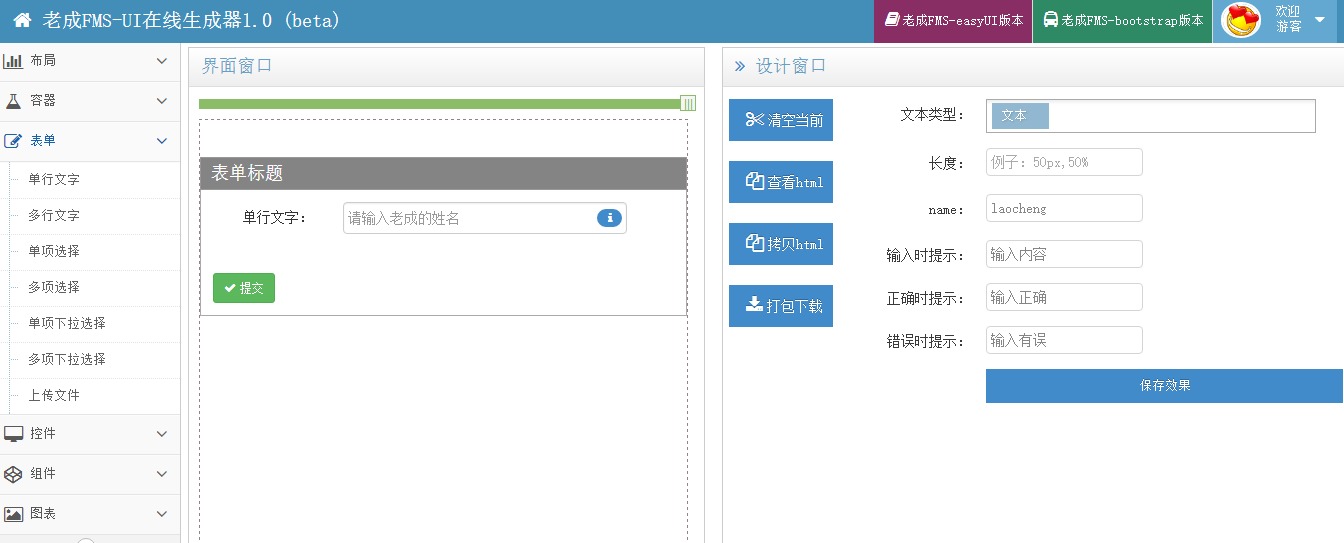Click the monitor icon beside 控件
1344x543 pixels.
(x=14, y=434)
